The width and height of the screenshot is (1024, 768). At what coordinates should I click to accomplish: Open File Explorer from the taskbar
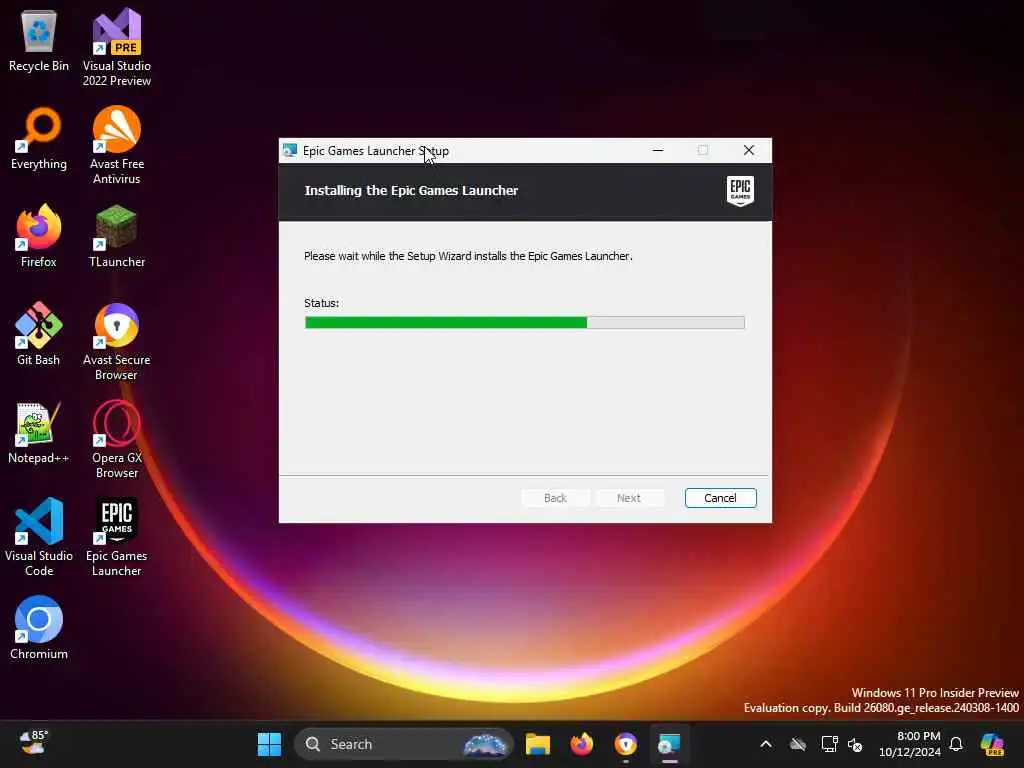[x=537, y=744]
